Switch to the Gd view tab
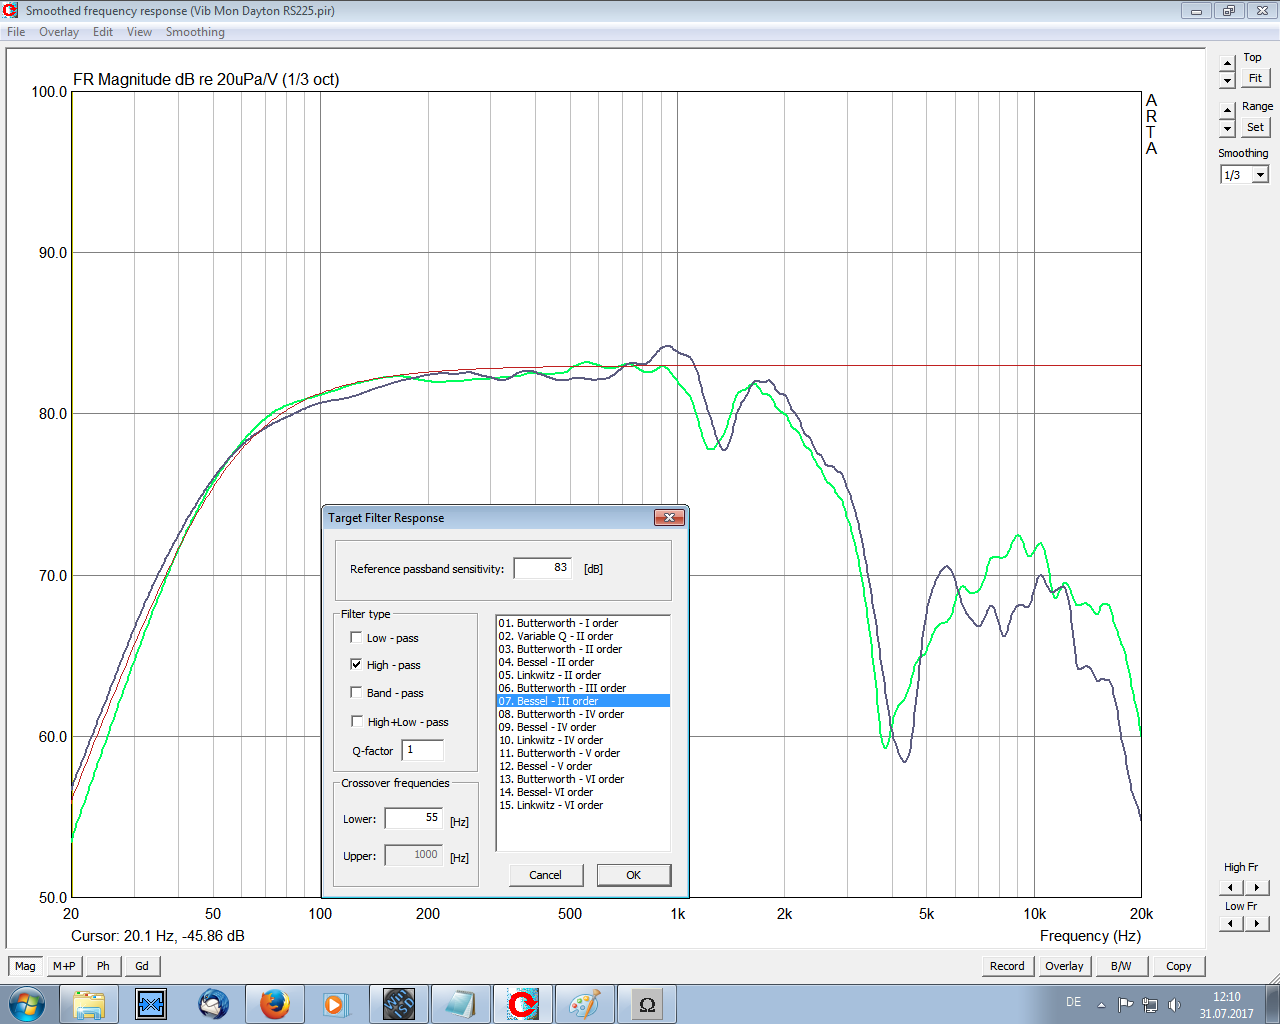Viewport: 1280px width, 1024px height. click(142, 966)
